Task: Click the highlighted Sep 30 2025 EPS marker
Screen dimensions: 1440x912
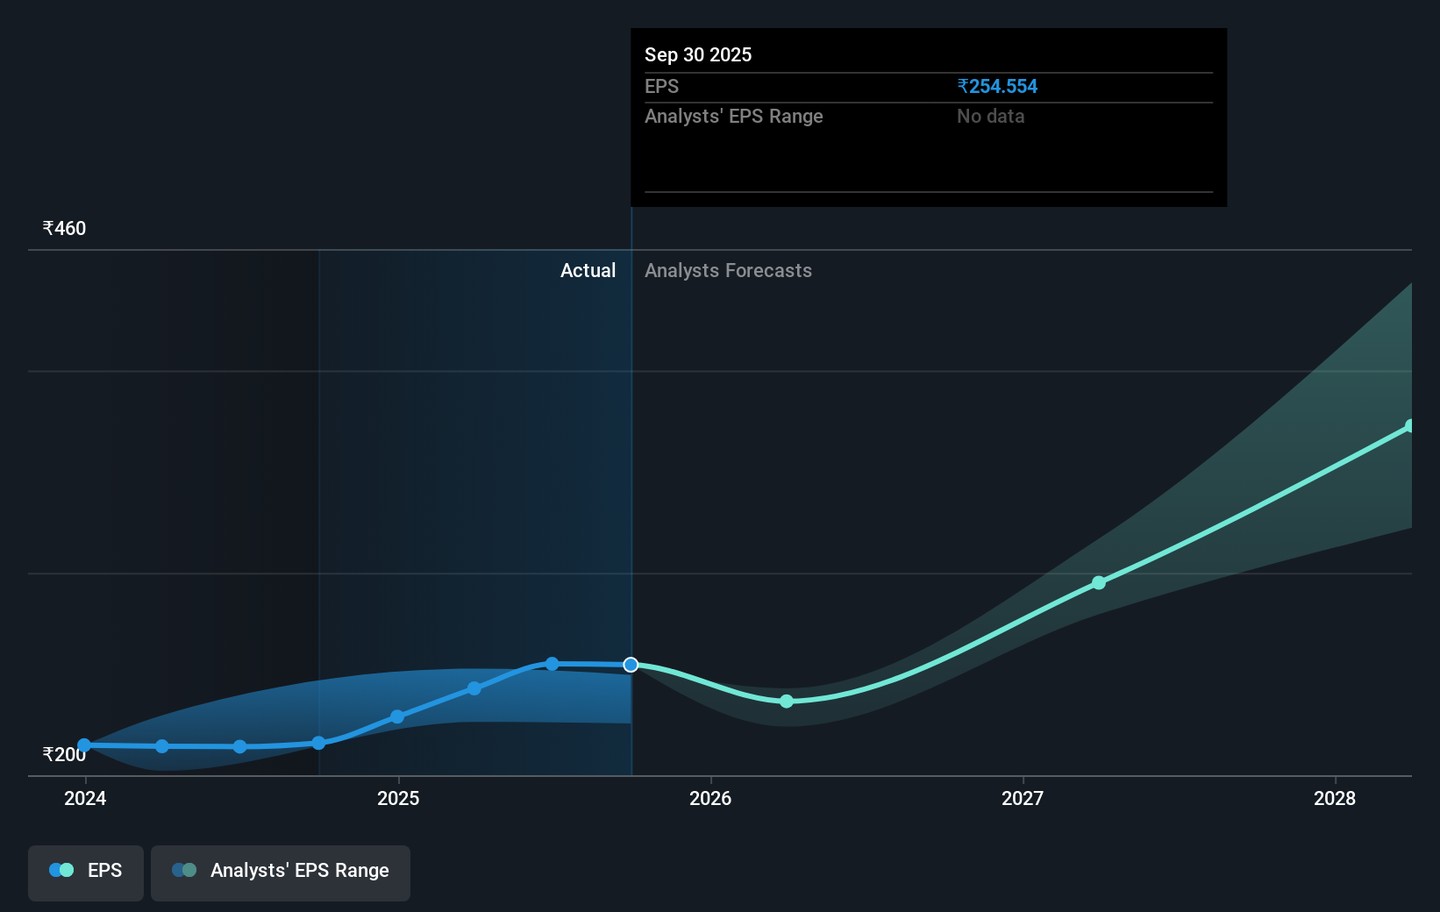Action: [631, 665]
